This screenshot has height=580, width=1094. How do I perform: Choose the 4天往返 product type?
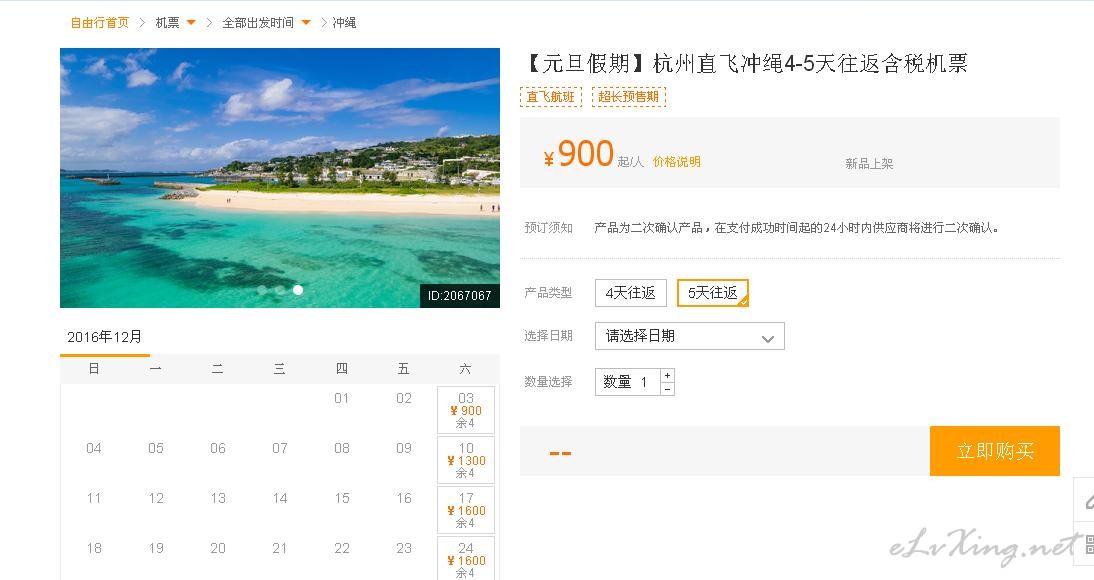click(631, 293)
